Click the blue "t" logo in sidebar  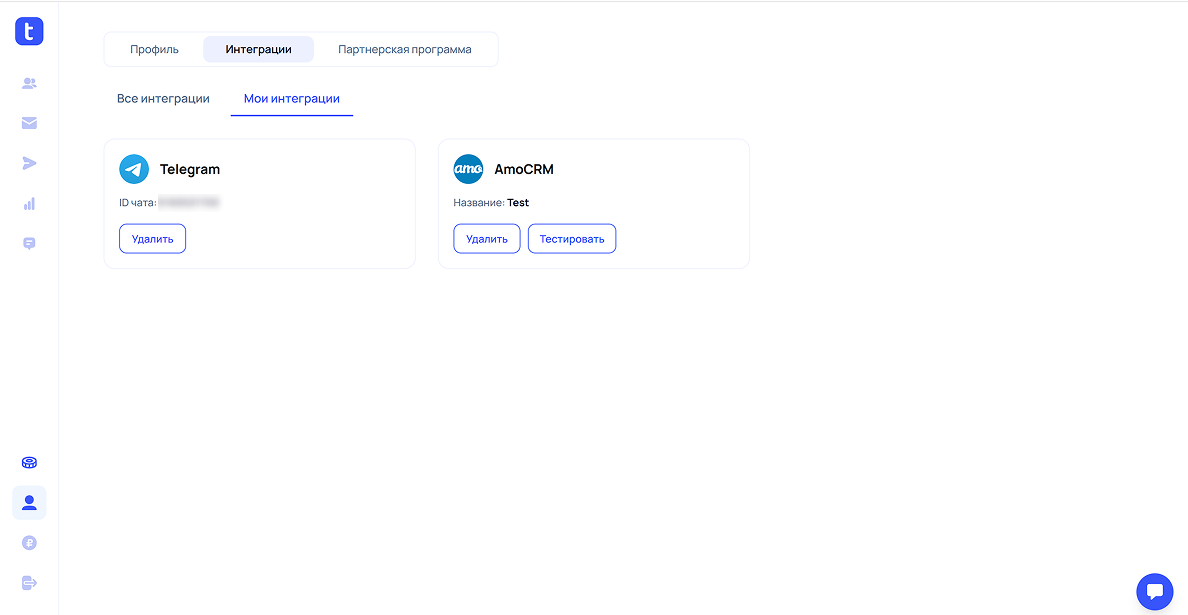(x=29, y=31)
